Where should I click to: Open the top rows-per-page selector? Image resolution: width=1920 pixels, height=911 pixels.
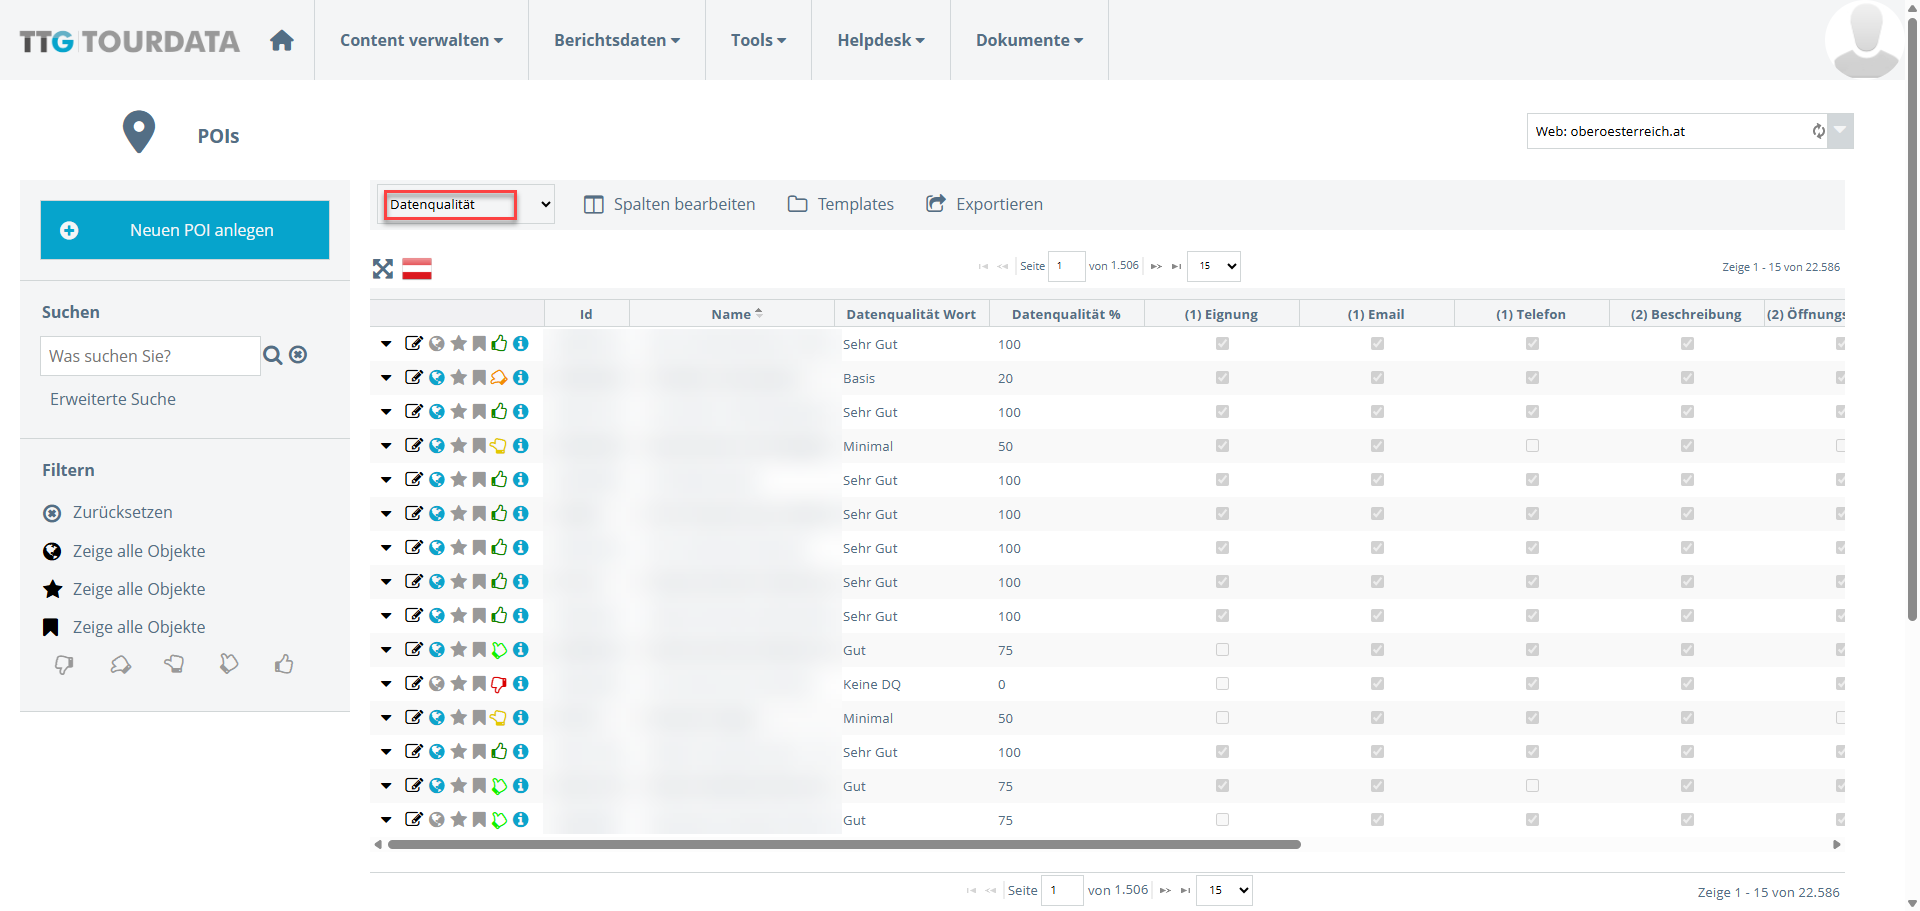point(1214,266)
